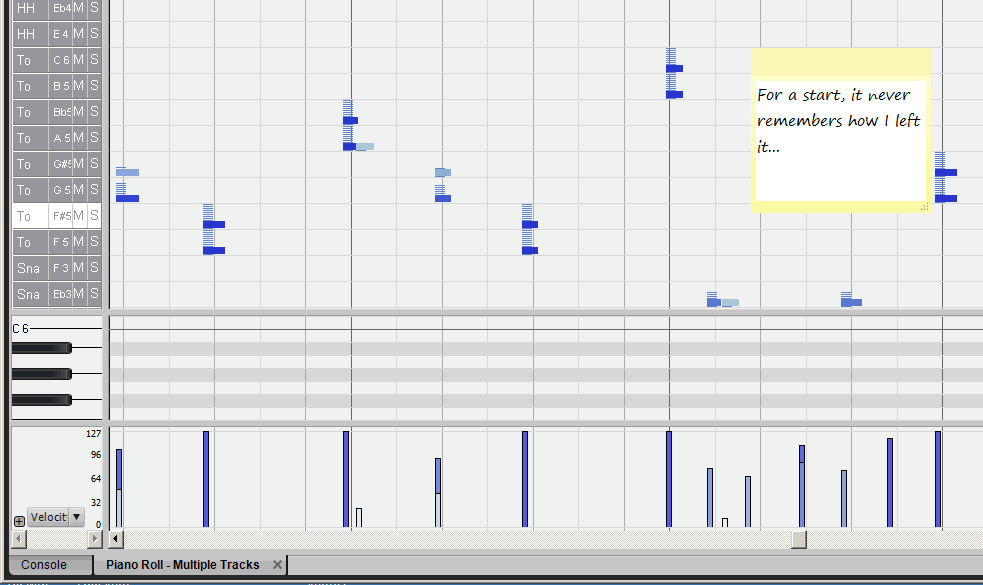Click the plus icon beside Velocity

[x=19, y=521]
